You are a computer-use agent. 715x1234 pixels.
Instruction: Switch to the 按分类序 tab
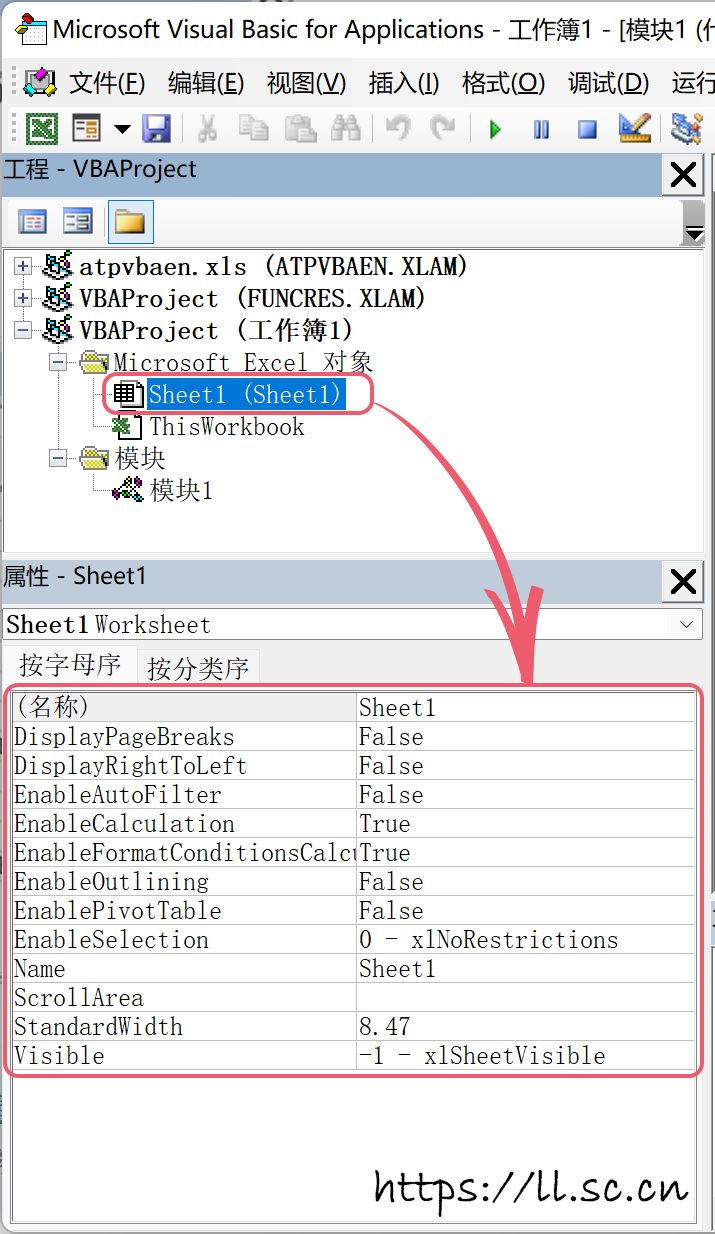(198, 668)
